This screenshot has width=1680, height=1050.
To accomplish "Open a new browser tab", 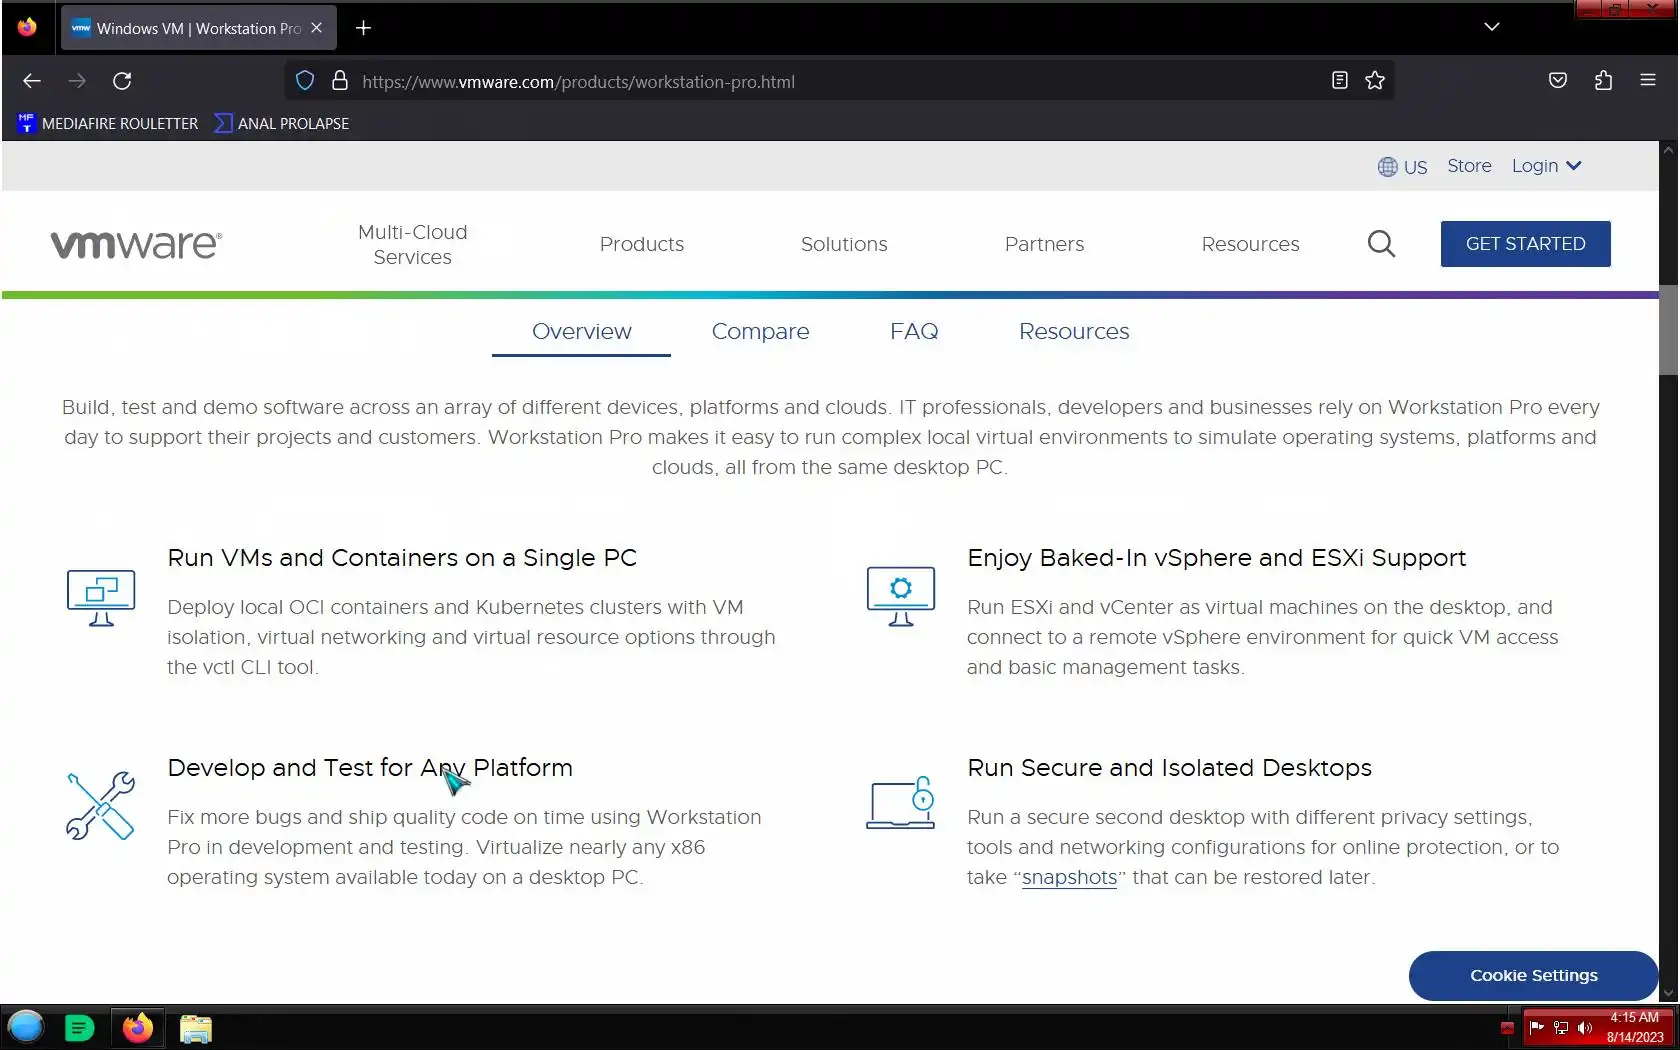I will [x=363, y=28].
